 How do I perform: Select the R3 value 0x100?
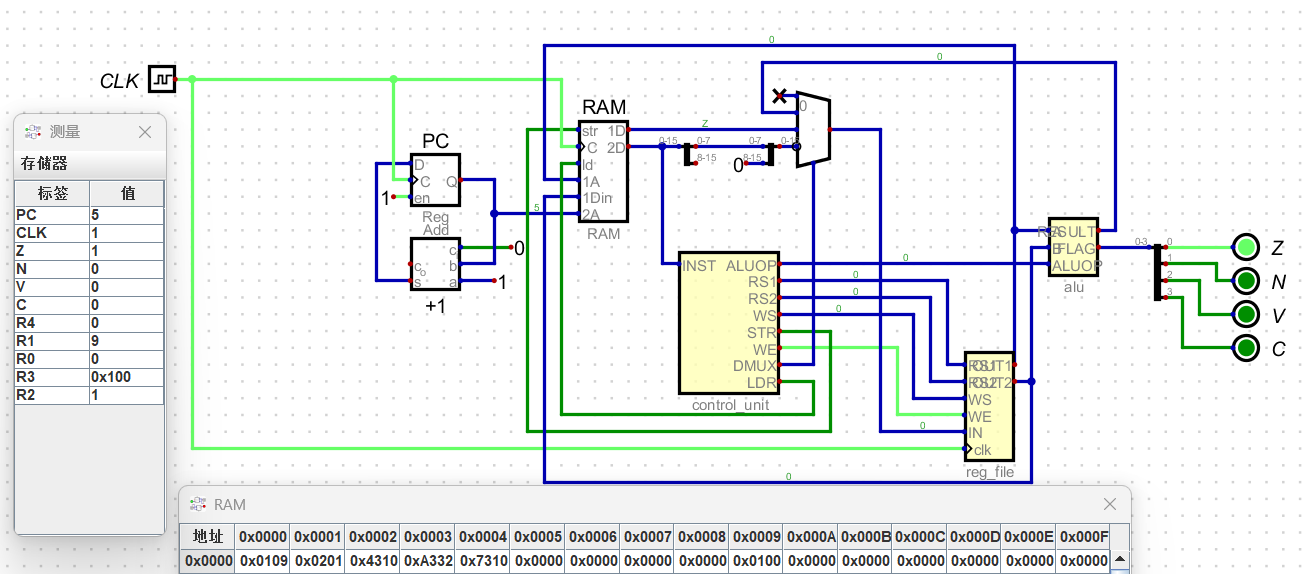[127, 376]
